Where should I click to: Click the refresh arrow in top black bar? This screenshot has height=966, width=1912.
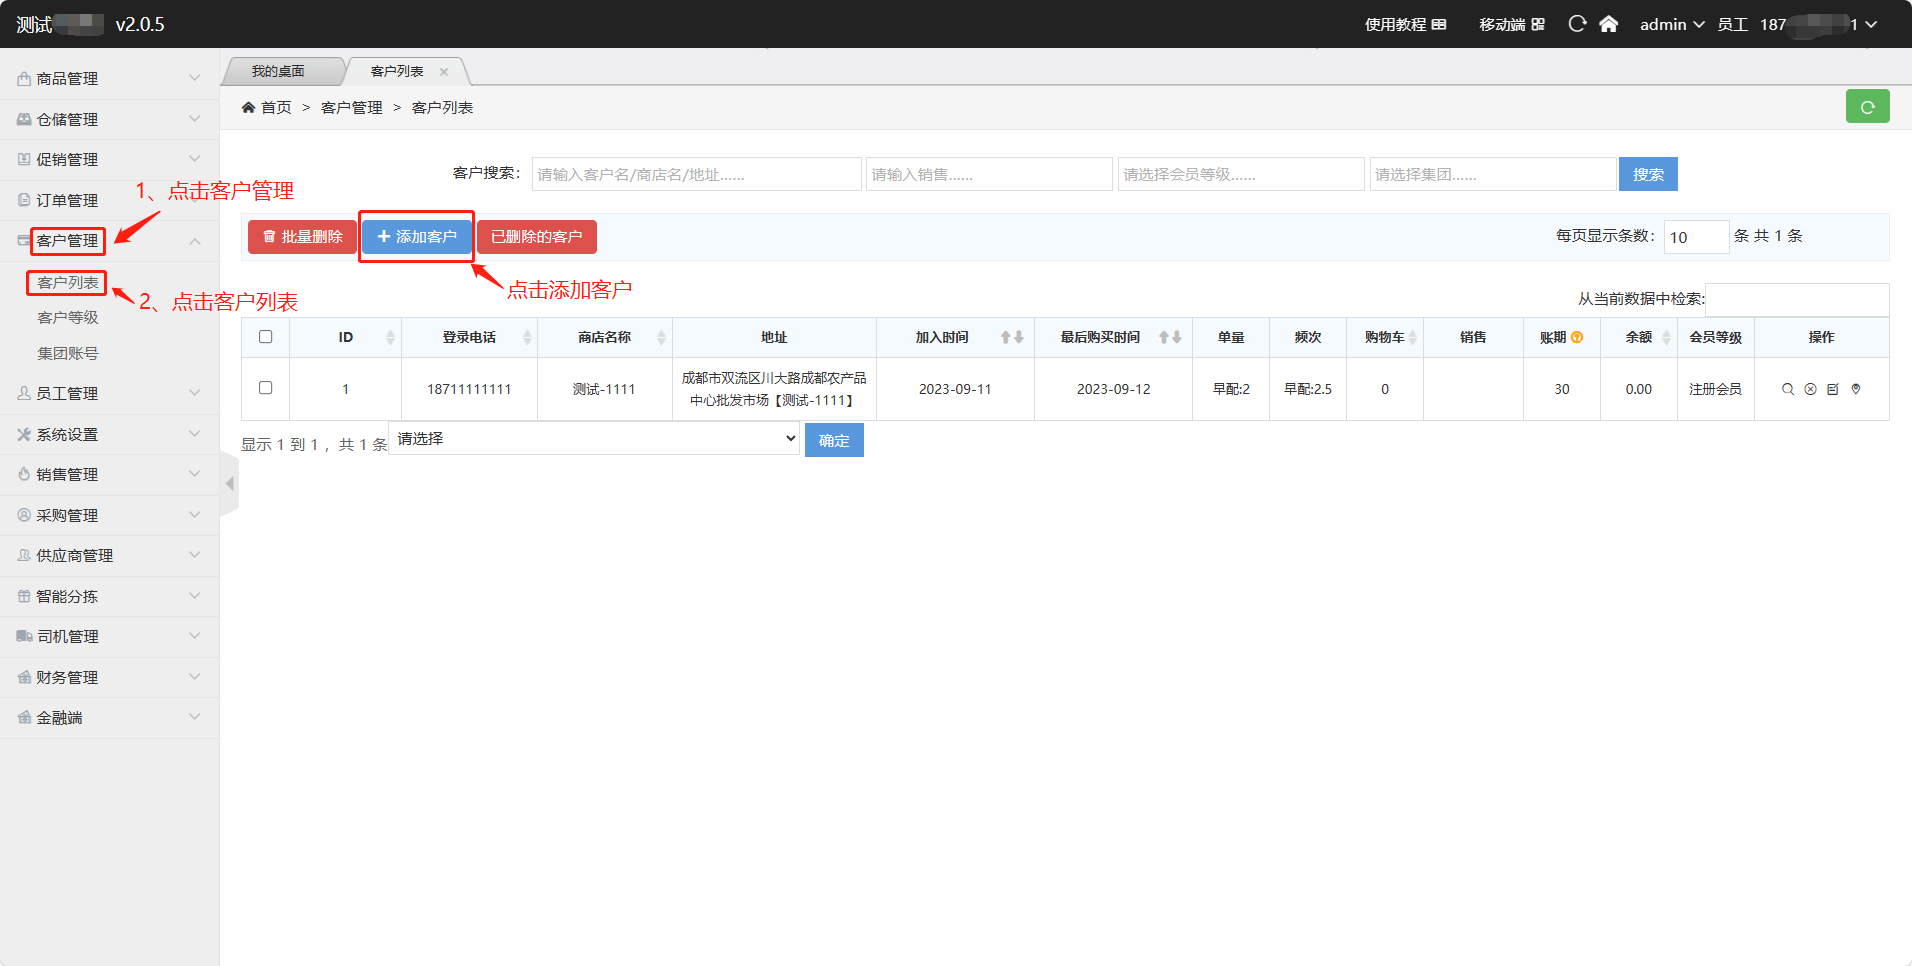(1577, 24)
